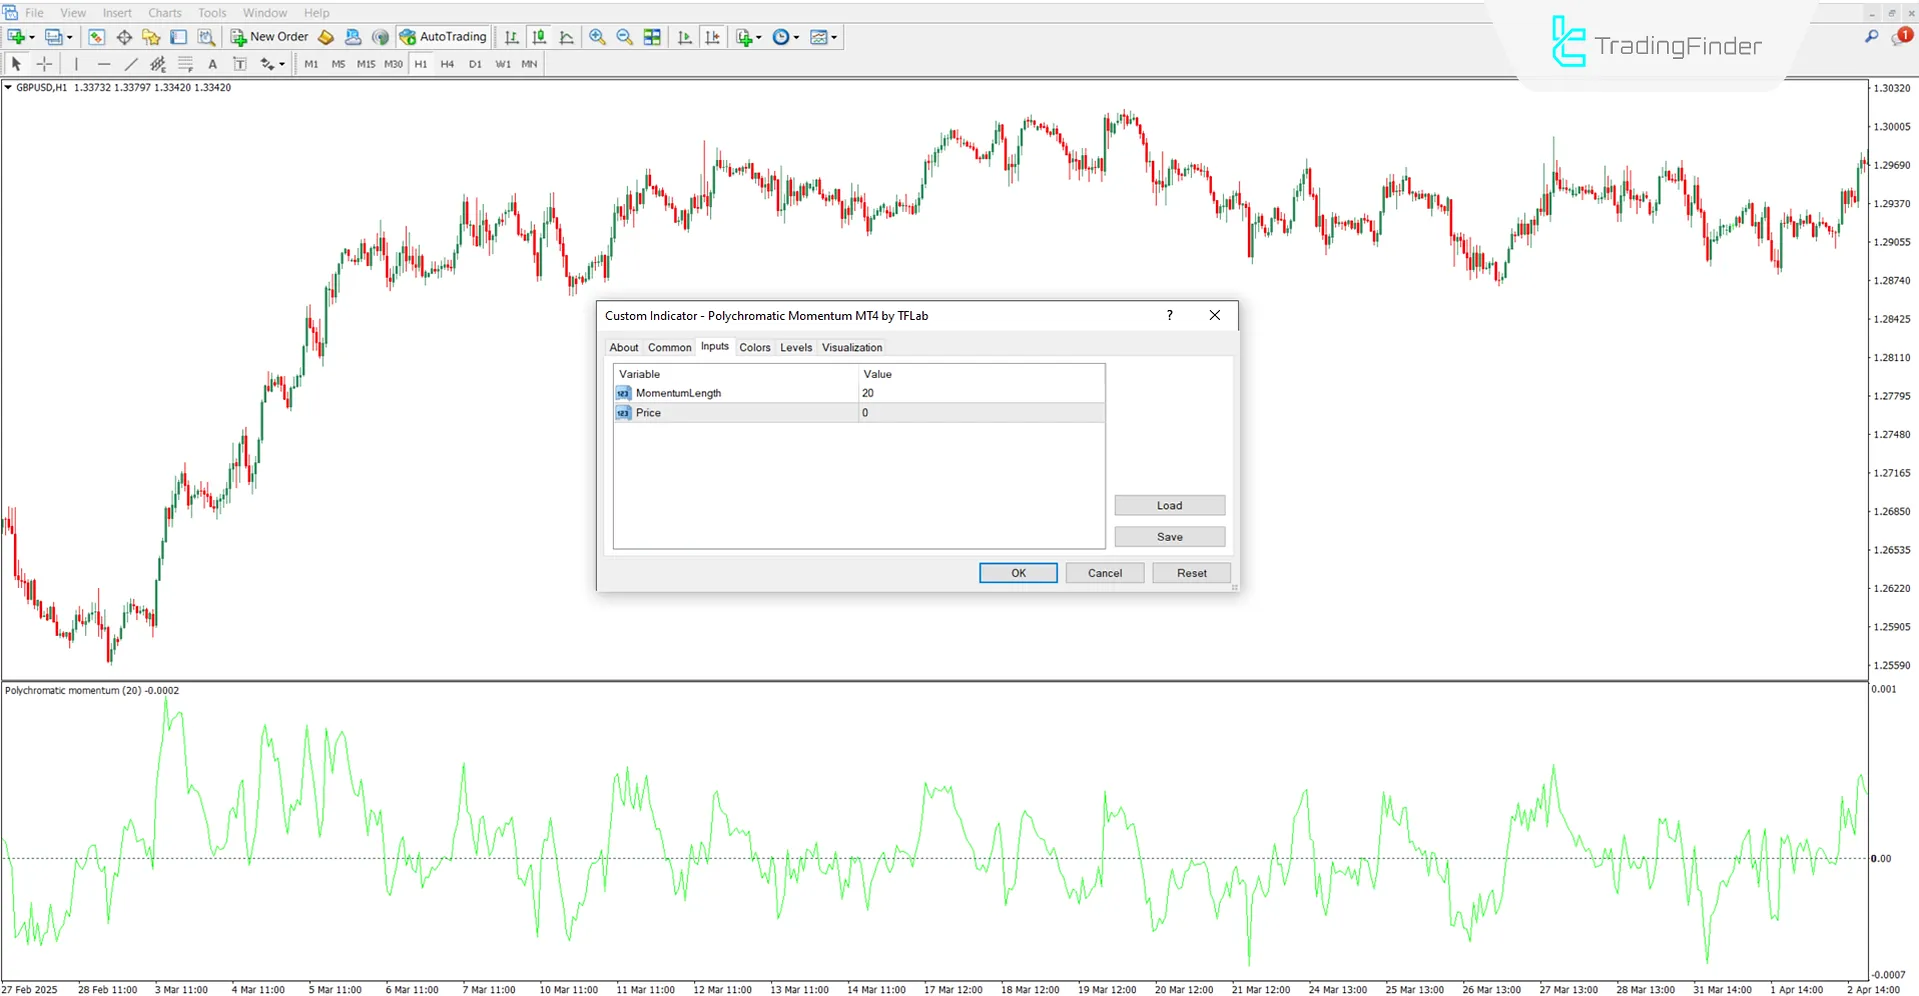Zoom in on the chart
This screenshot has height=996, width=1919.
tap(597, 37)
